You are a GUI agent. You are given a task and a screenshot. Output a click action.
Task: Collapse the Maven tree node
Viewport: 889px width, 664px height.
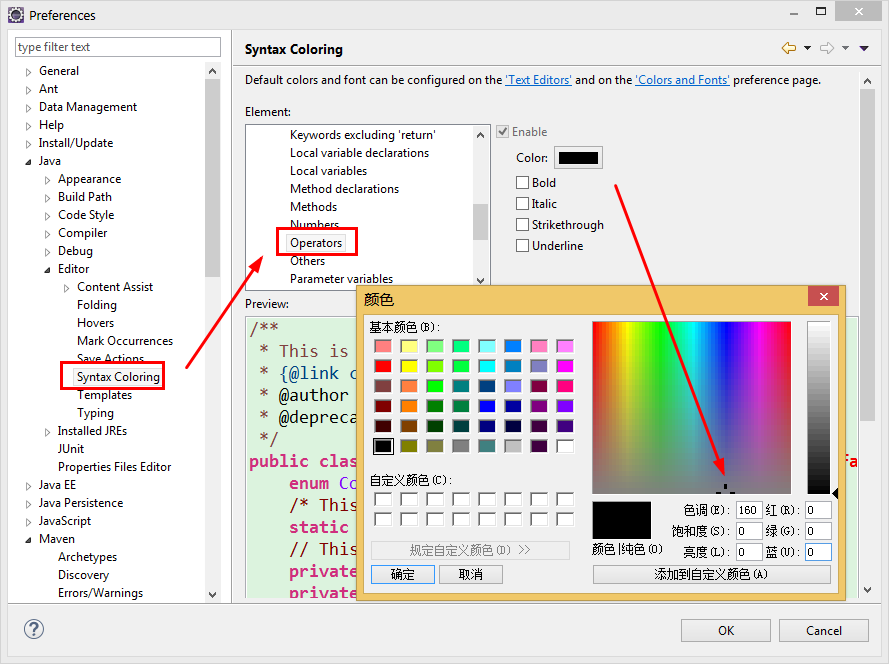point(28,539)
